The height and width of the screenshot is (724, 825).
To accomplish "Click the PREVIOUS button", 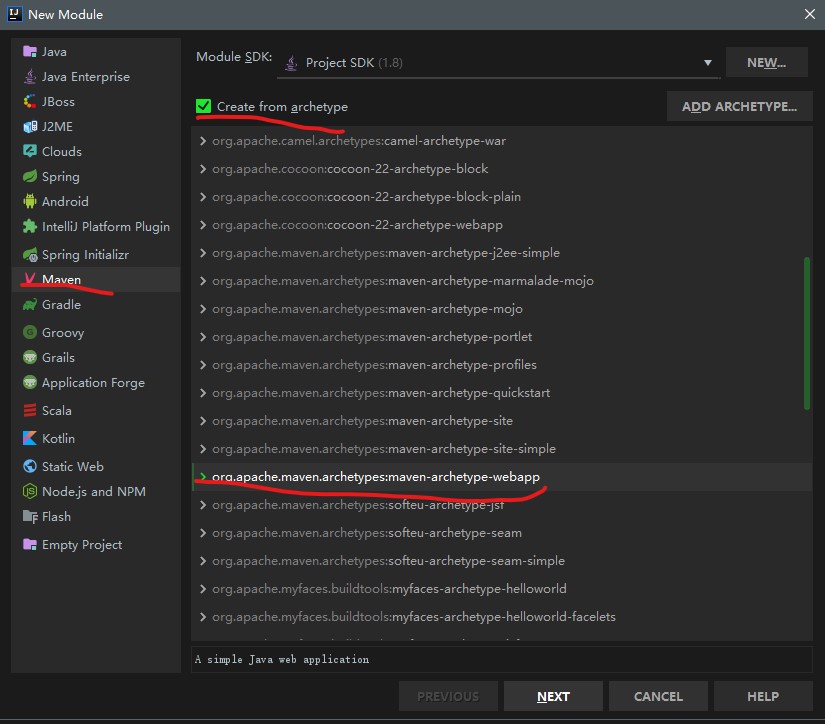I will point(448,696).
